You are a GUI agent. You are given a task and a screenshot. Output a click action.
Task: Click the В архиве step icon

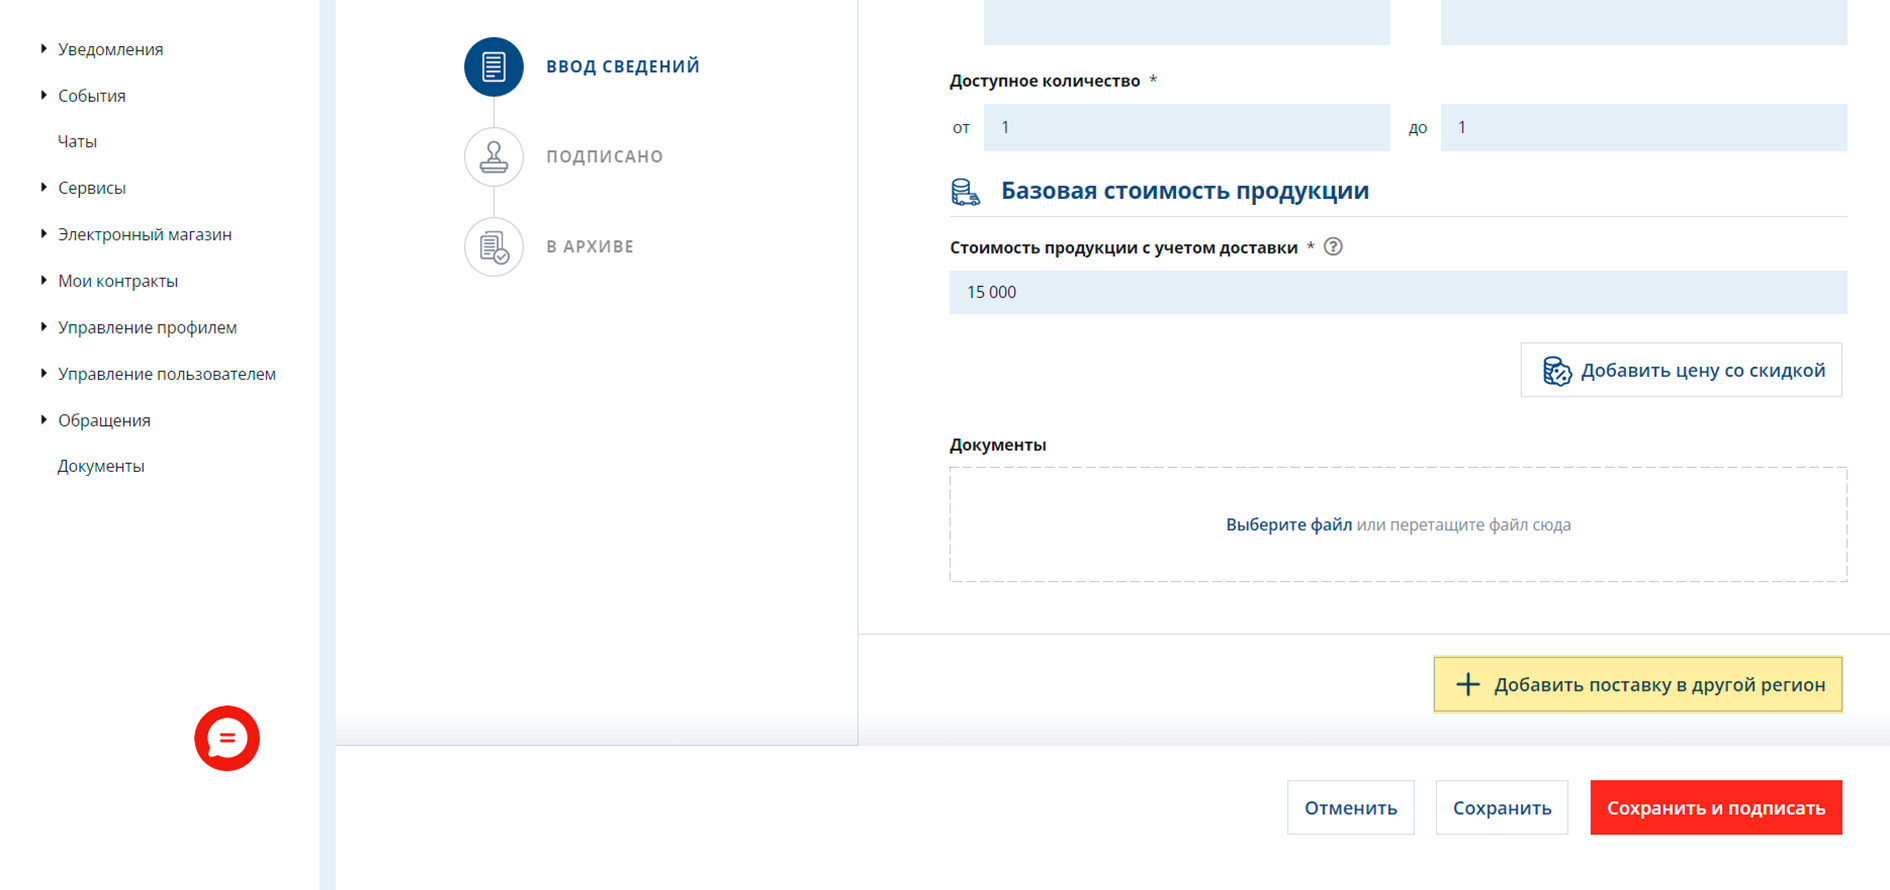pyautogui.click(x=494, y=247)
